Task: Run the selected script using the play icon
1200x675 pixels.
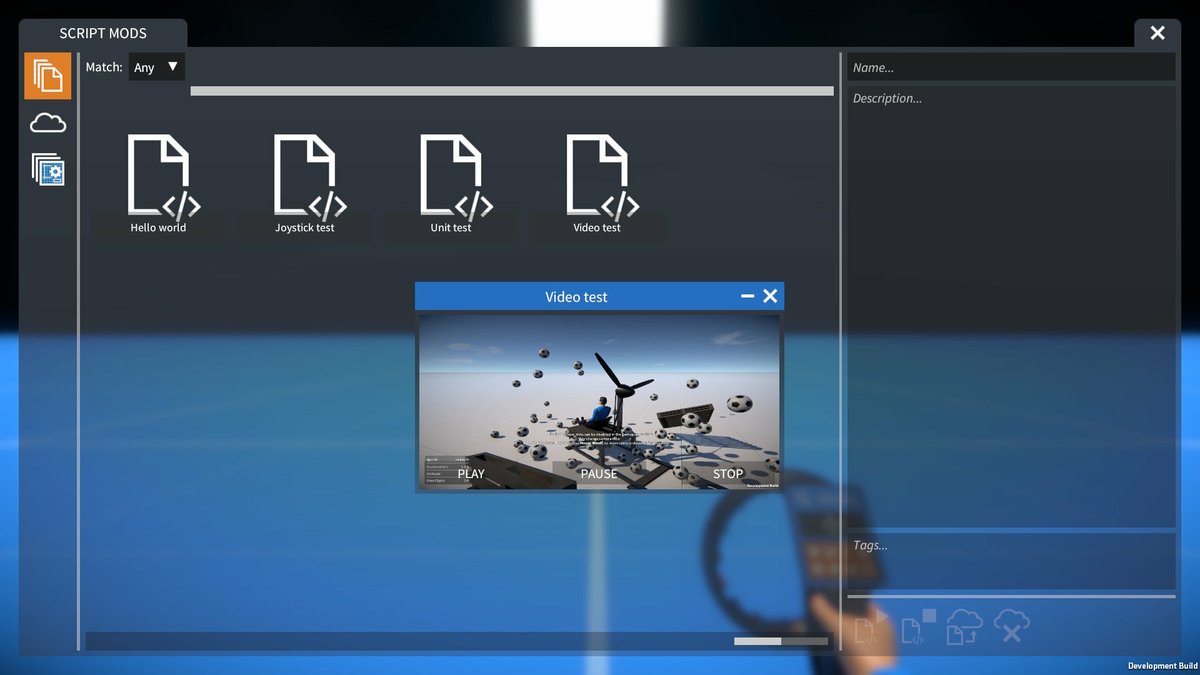Action: point(869,626)
